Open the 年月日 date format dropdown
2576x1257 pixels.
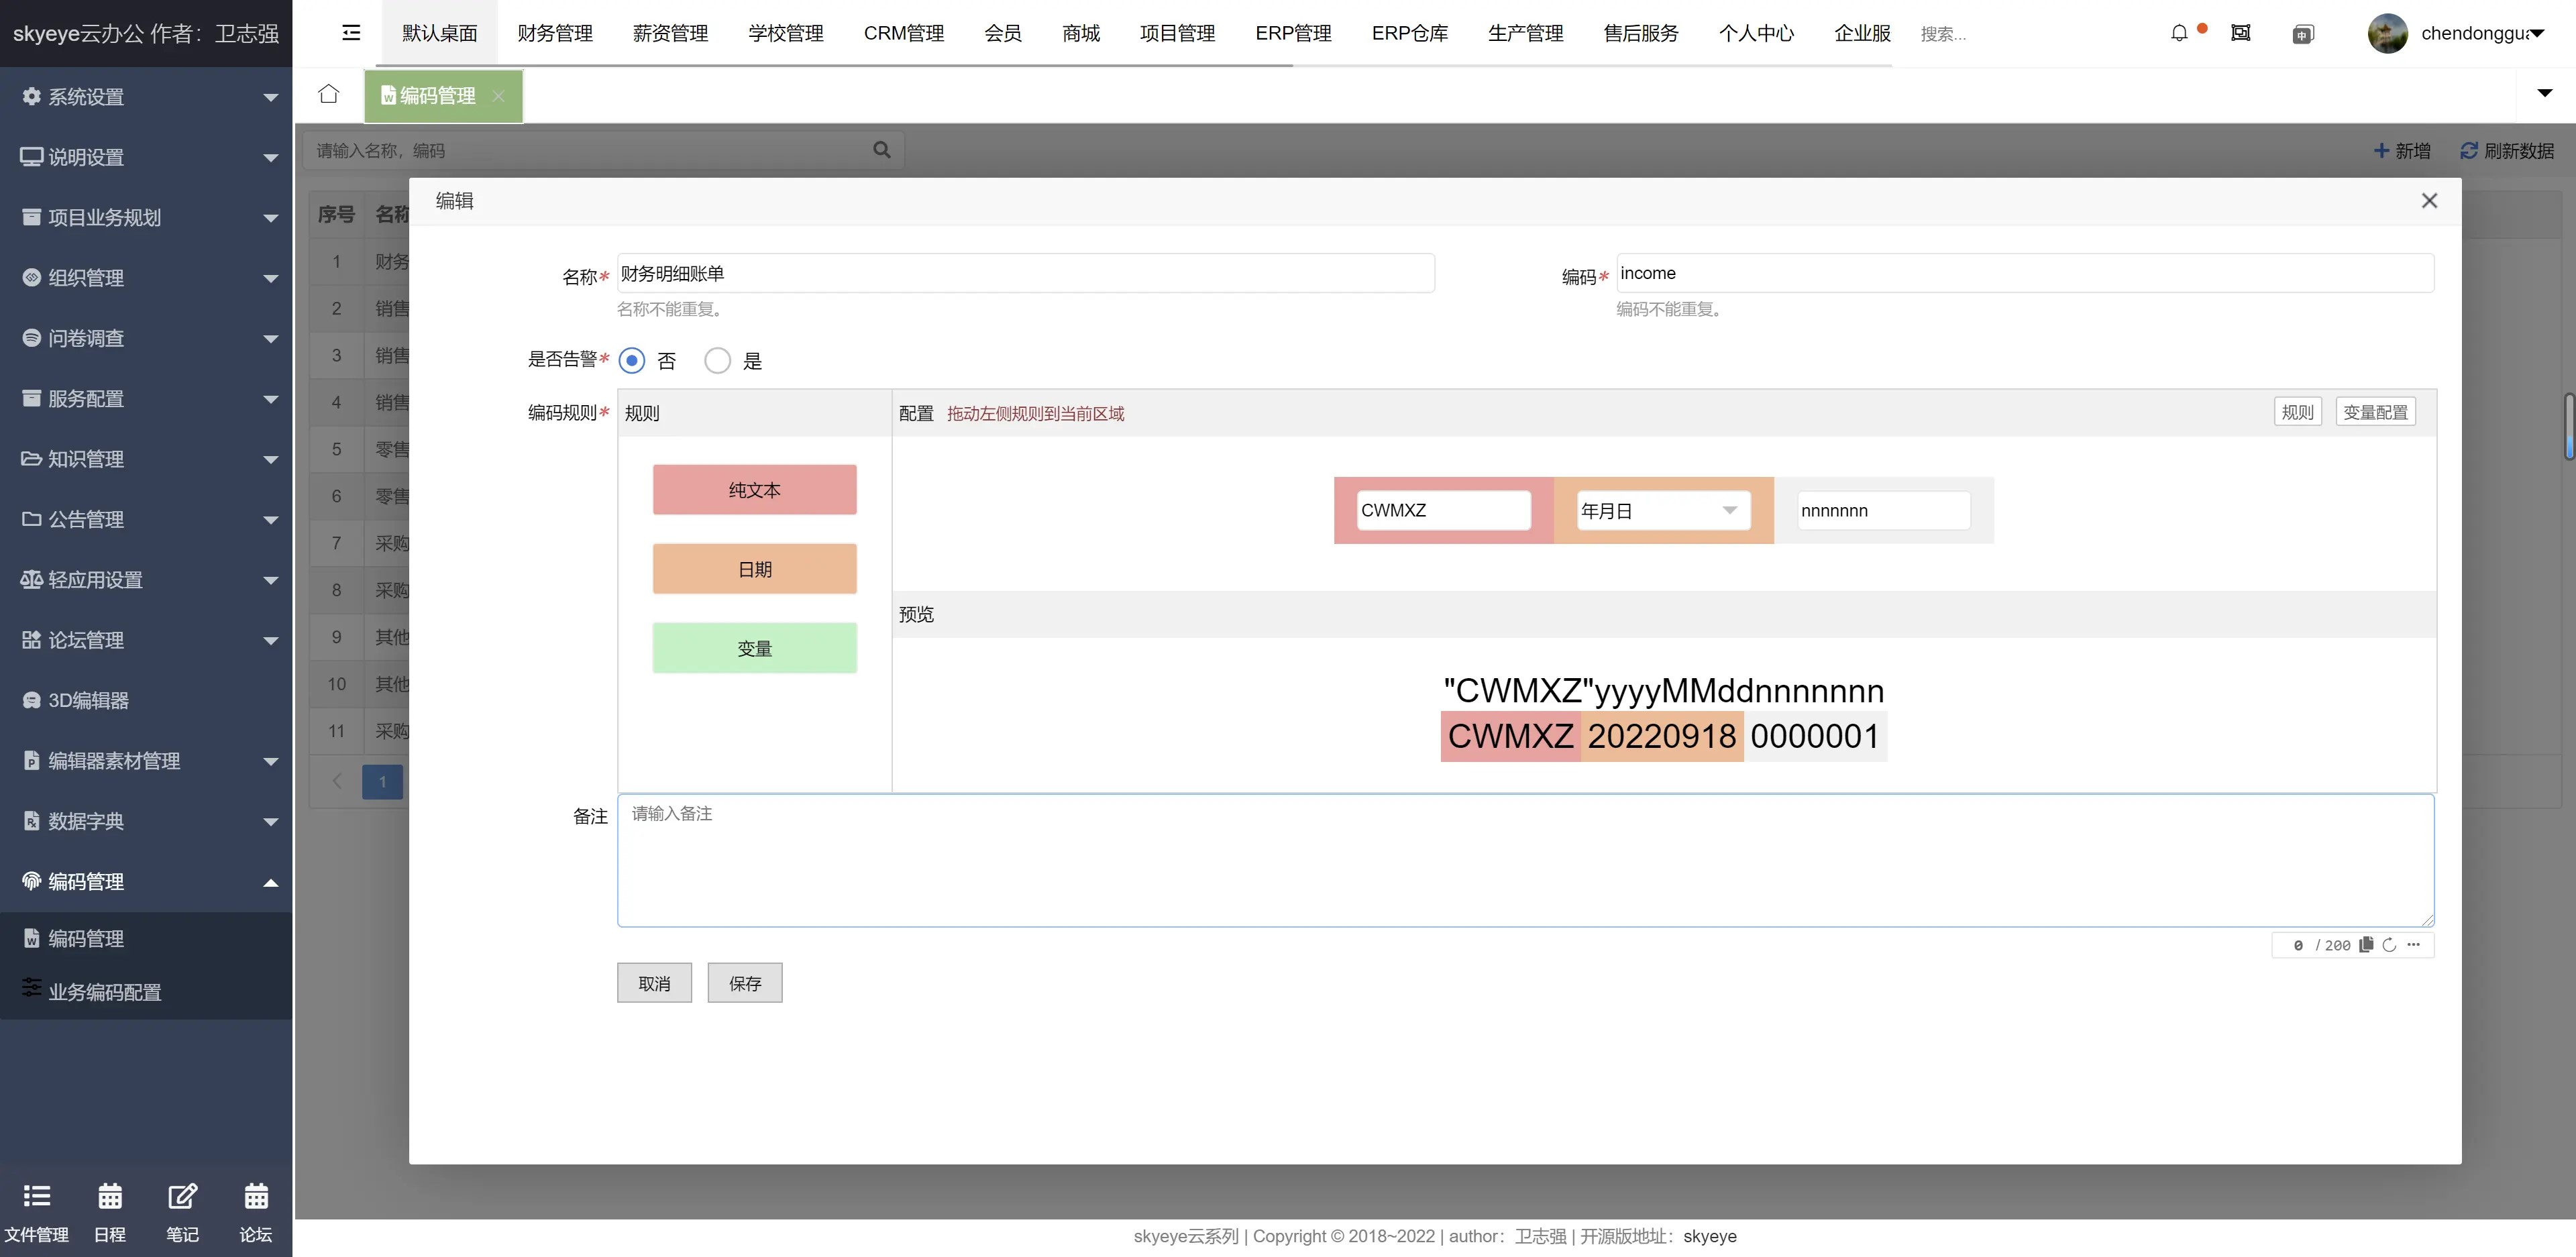point(1663,511)
